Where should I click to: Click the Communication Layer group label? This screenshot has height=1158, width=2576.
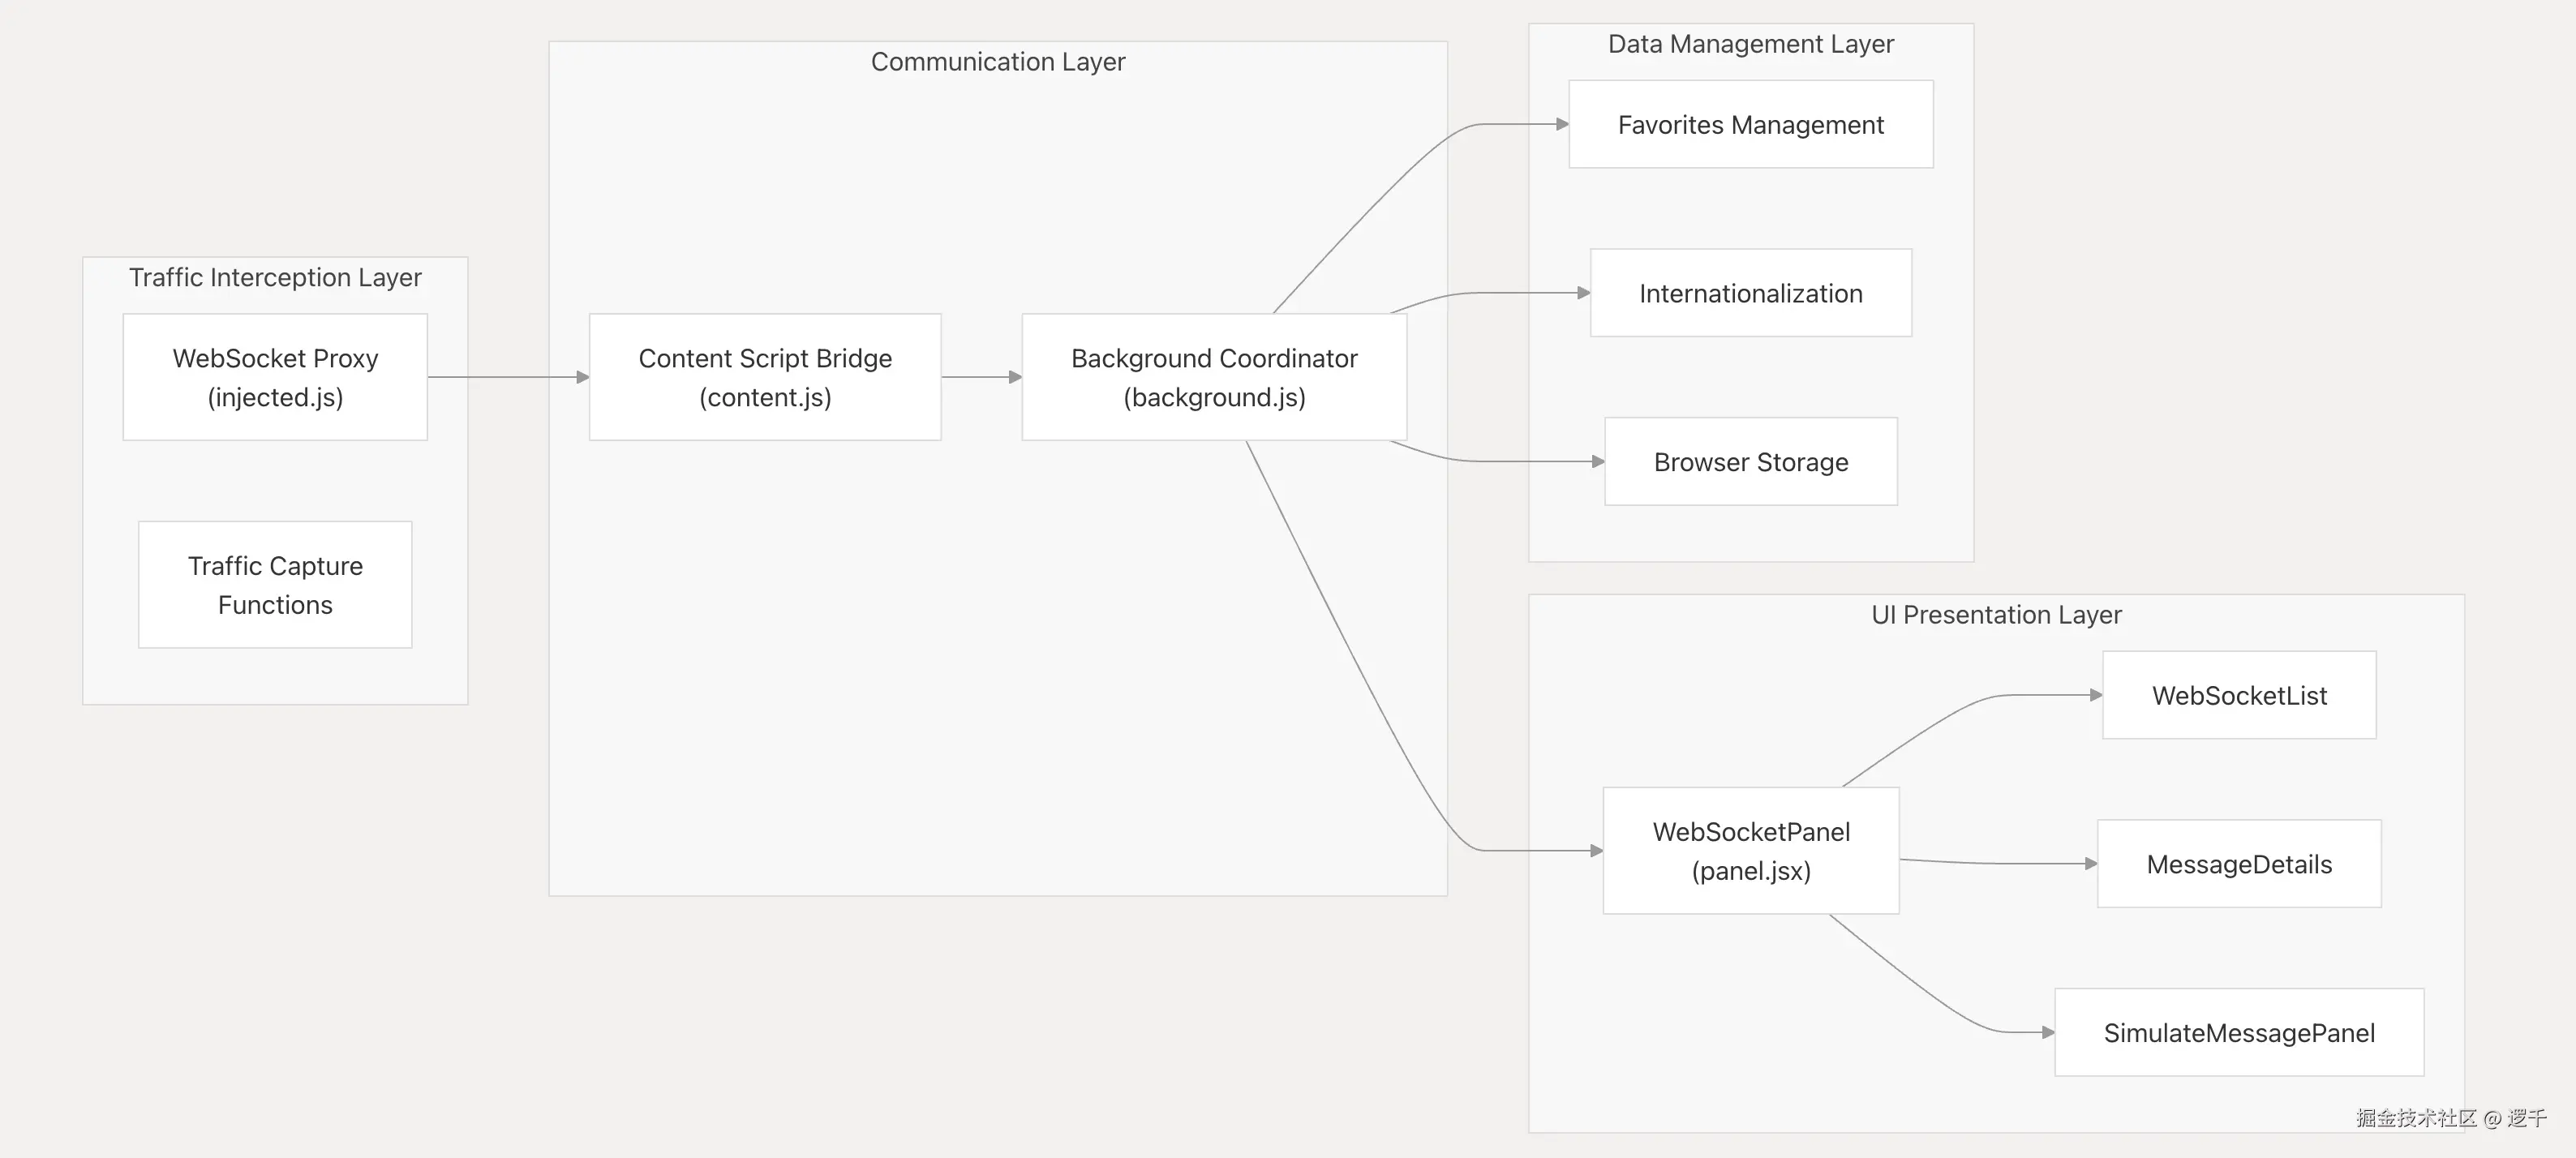coord(998,62)
